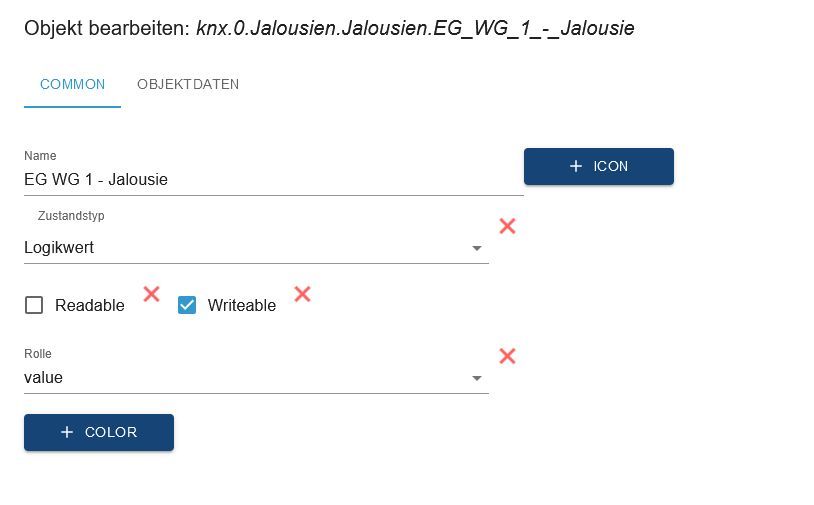Select the Common tab

click(72, 84)
